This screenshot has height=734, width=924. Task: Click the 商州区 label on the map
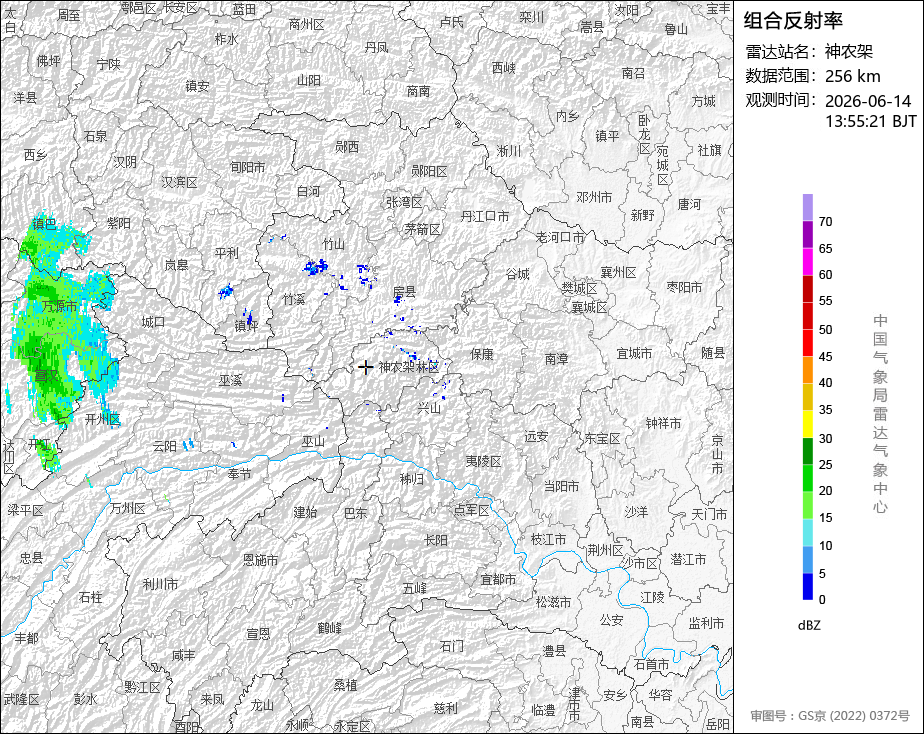coord(307,25)
